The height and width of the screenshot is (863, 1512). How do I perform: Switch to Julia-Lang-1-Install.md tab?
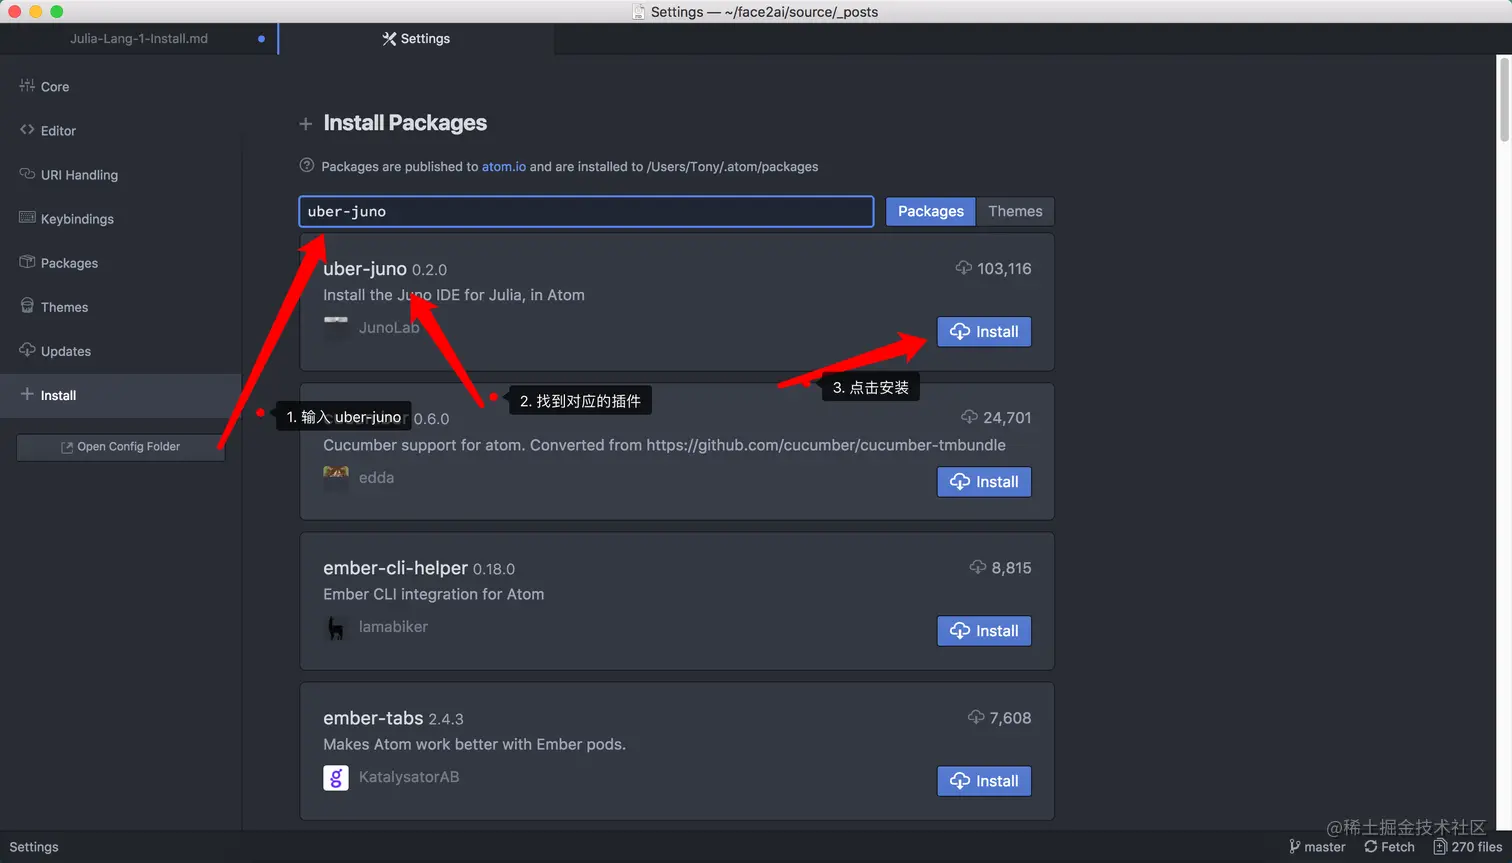(139, 39)
